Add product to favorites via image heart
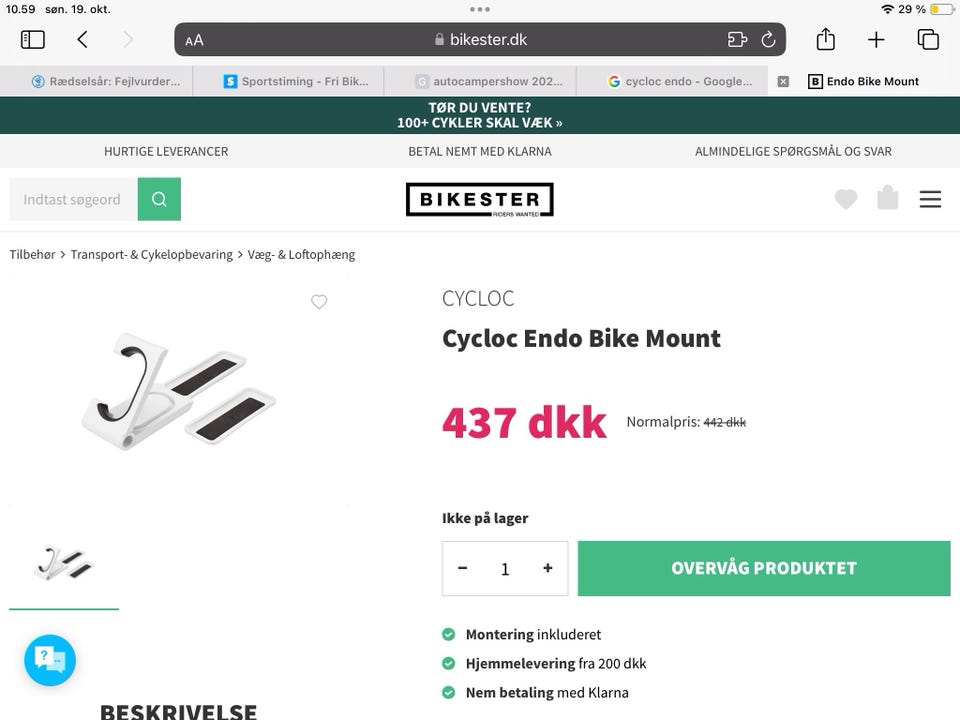 [319, 302]
